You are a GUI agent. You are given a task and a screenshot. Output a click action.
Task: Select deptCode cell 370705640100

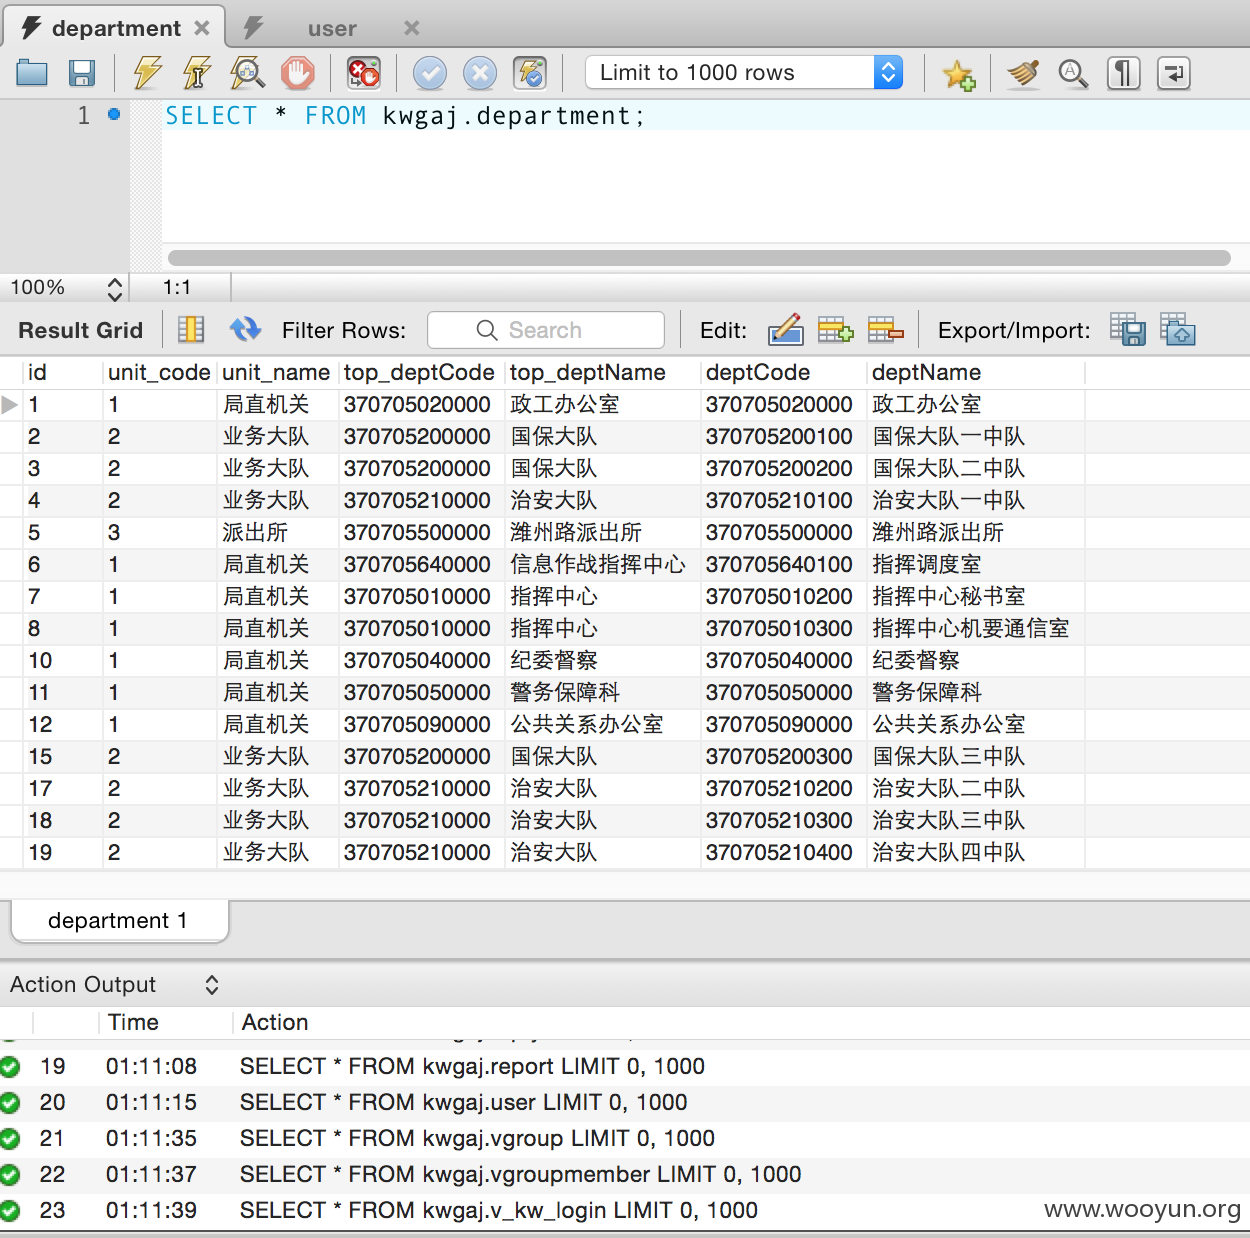(x=783, y=565)
